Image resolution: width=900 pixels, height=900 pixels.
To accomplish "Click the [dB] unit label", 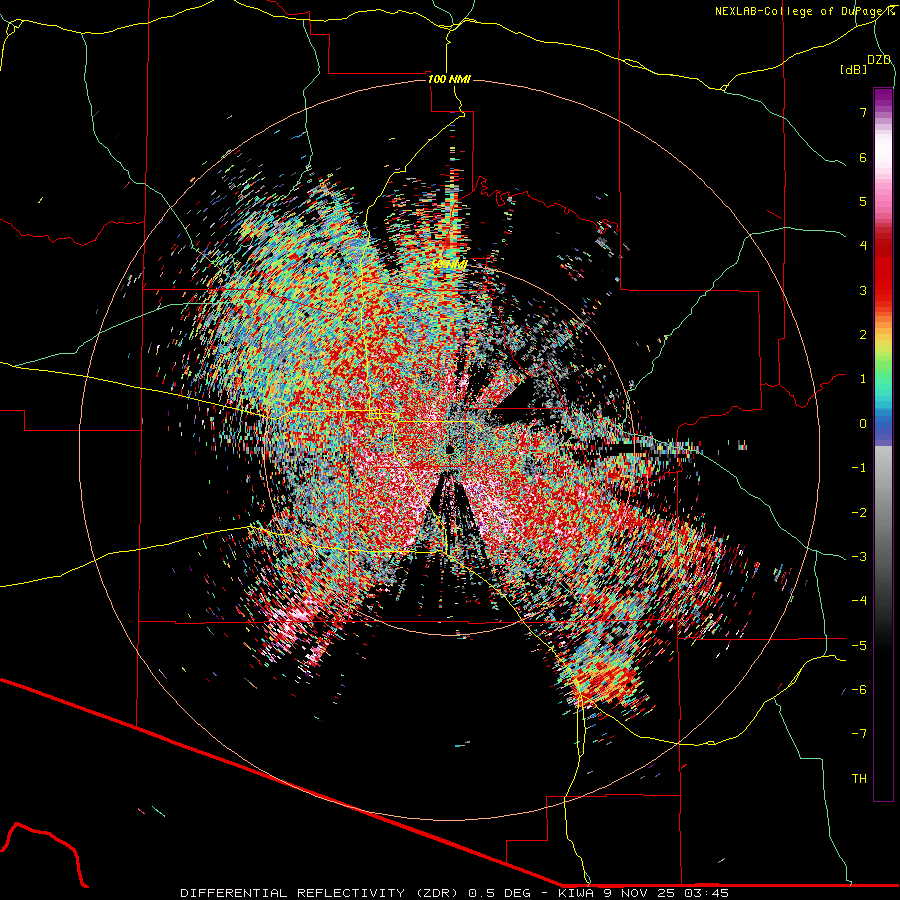I will 853,70.
